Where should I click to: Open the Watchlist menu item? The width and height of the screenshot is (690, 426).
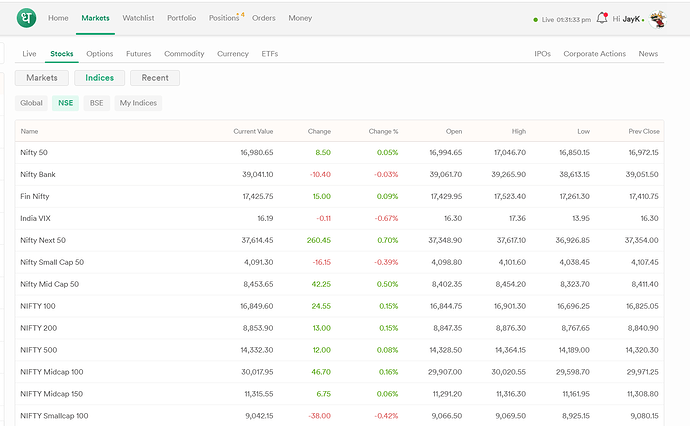pyautogui.click(x=138, y=18)
